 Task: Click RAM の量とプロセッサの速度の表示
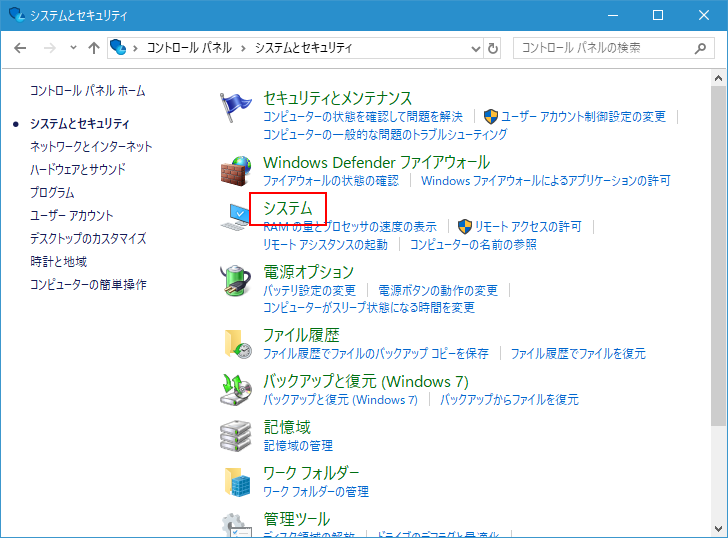pyautogui.click(x=350, y=227)
